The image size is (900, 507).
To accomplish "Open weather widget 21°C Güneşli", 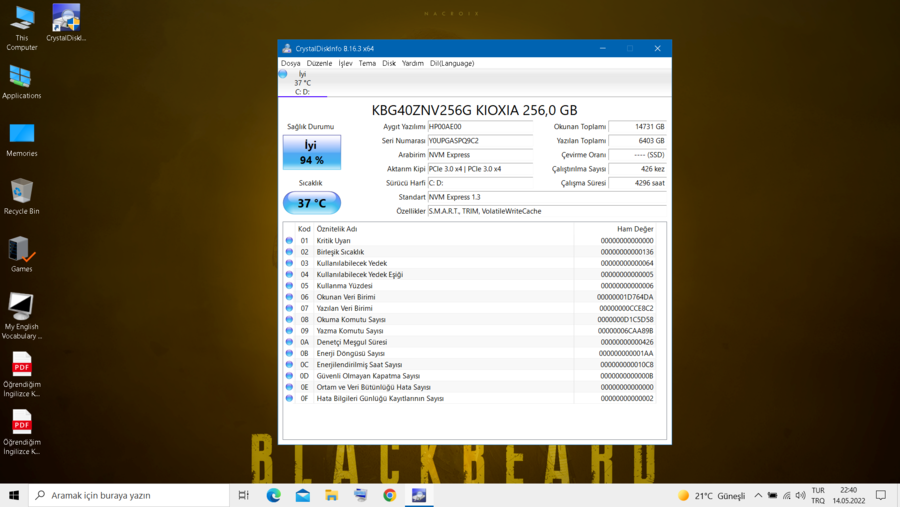I will point(712,495).
